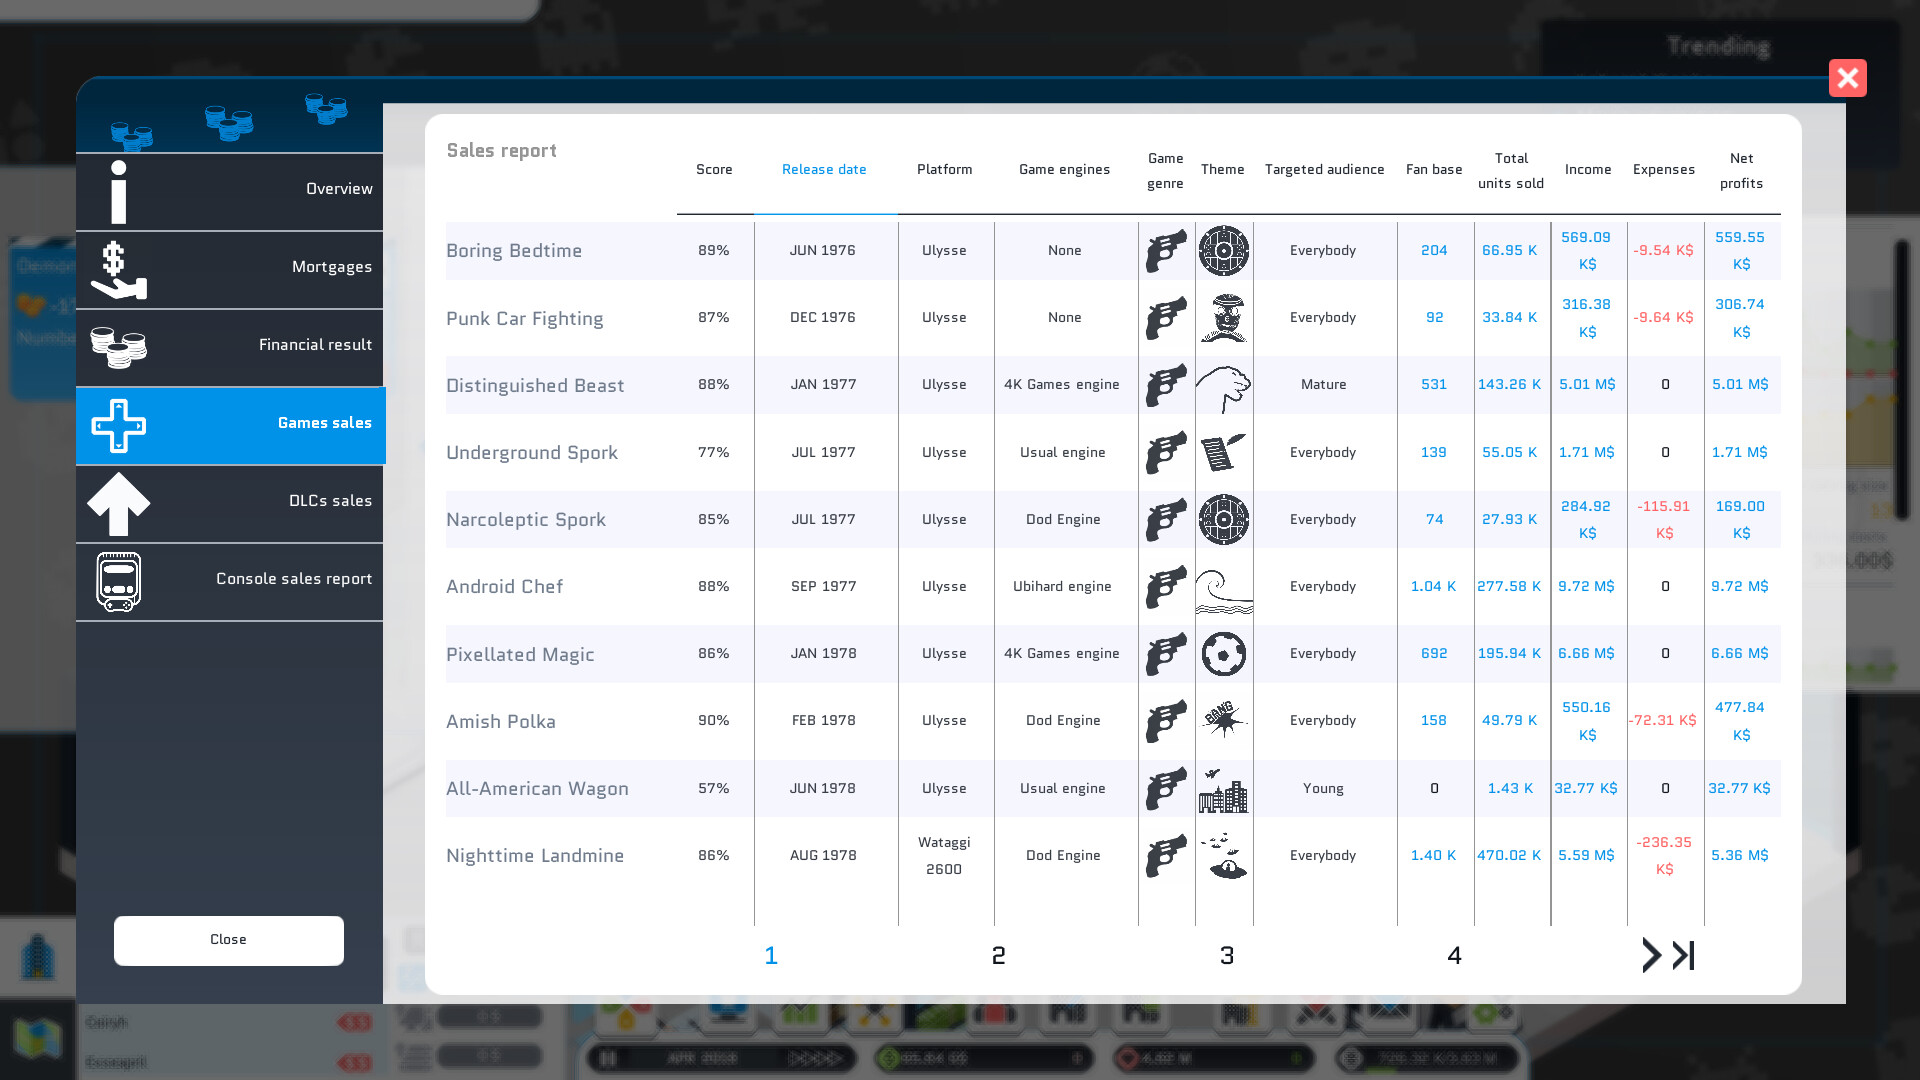Screen dimensions: 1920x1080
Task: Close window with red X button
Action: (x=1847, y=78)
